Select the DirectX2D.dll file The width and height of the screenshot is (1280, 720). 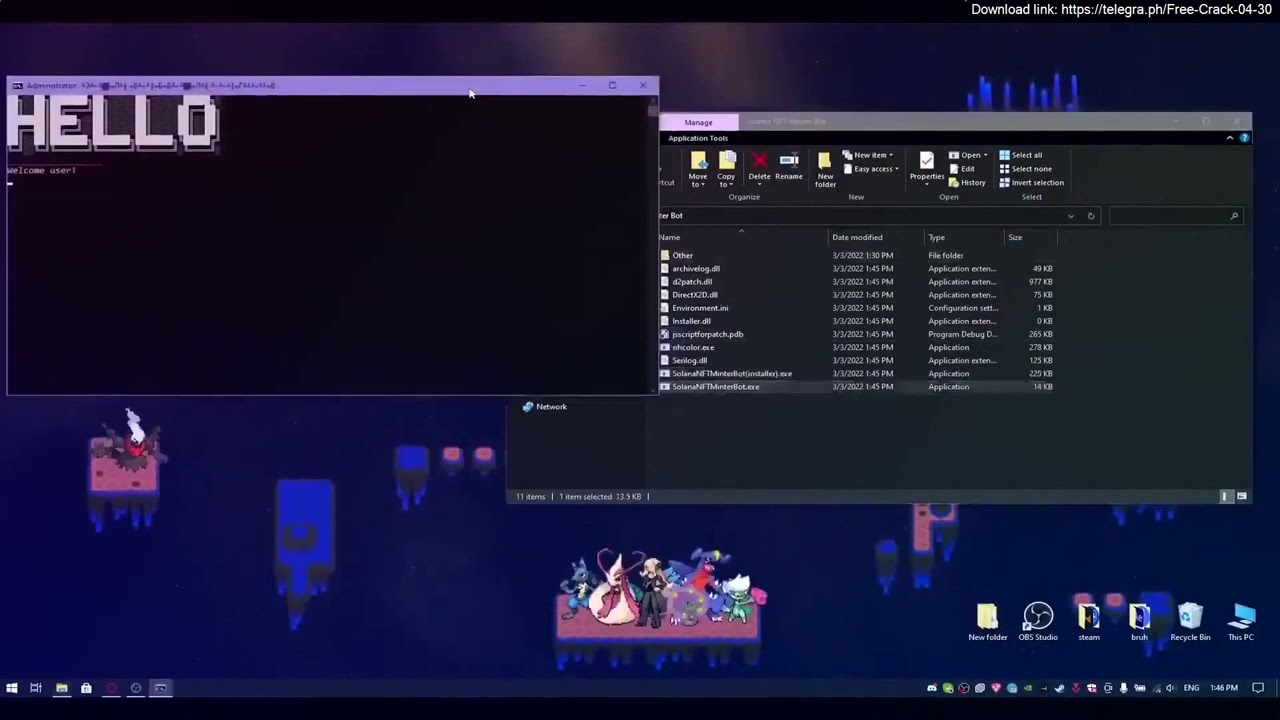point(856,295)
